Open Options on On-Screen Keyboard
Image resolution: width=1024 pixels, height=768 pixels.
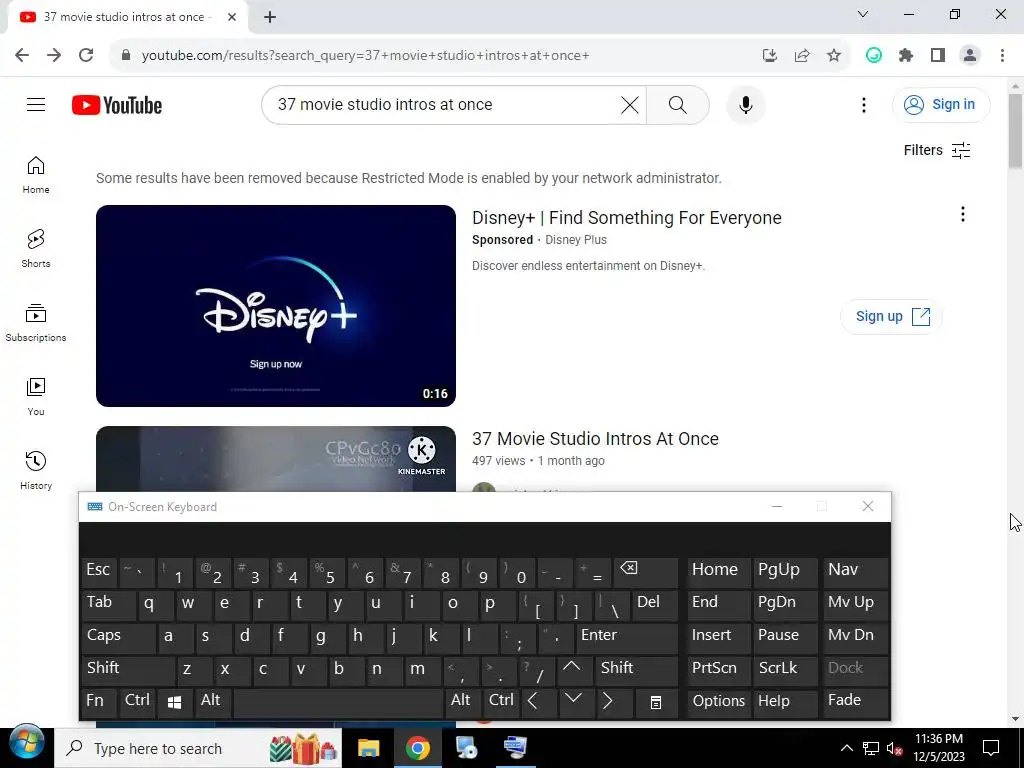pos(718,701)
